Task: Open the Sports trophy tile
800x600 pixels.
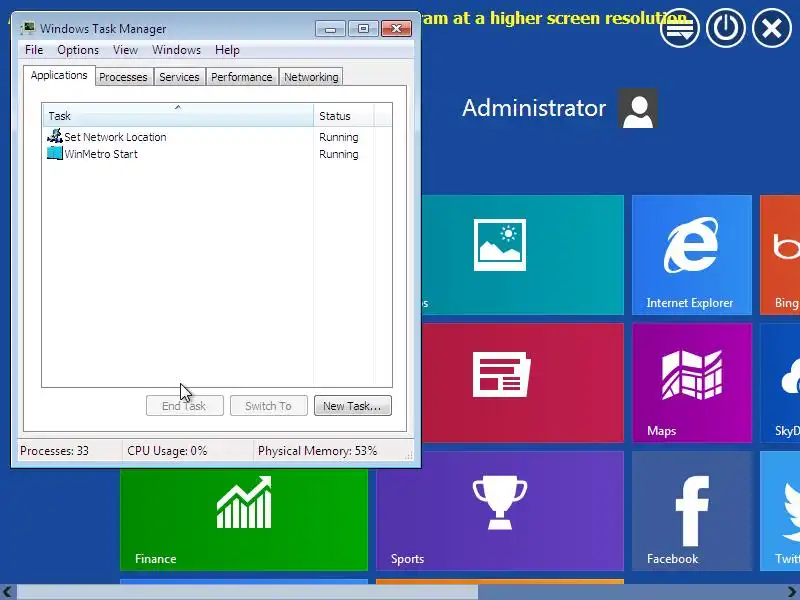Action: click(499, 511)
